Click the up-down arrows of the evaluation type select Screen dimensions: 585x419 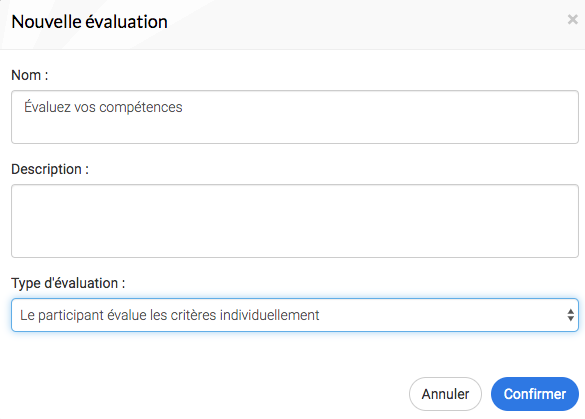click(x=570, y=315)
